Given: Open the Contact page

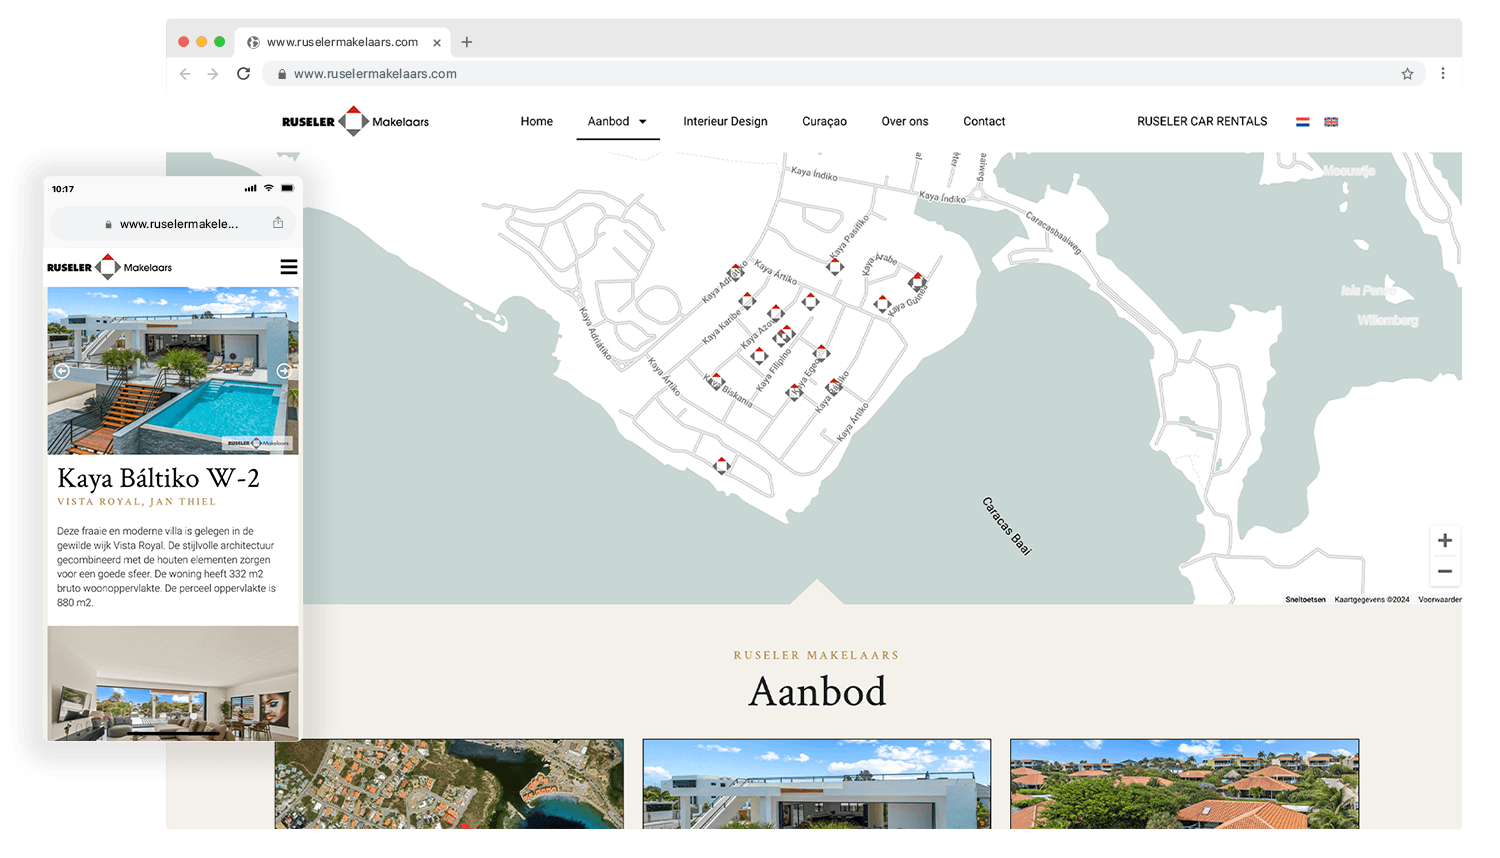Looking at the screenshot, I should pyautogui.click(x=984, y=122).
